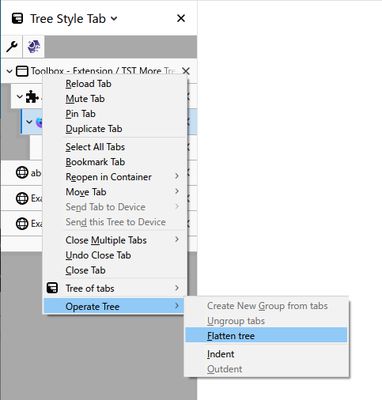The image size is (382, 400).
Task: Open Close Multiple Tabs submenu
Action: 115,240
